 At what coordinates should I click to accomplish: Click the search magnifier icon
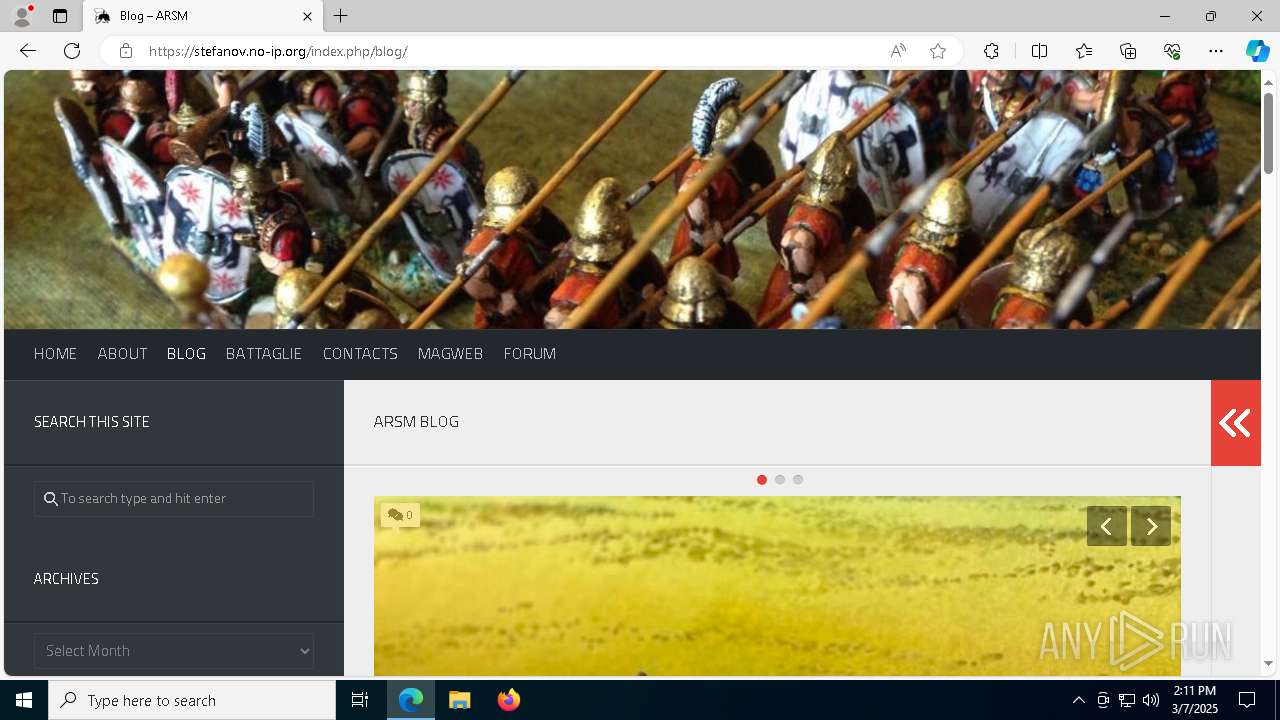(x=50, y=499)
